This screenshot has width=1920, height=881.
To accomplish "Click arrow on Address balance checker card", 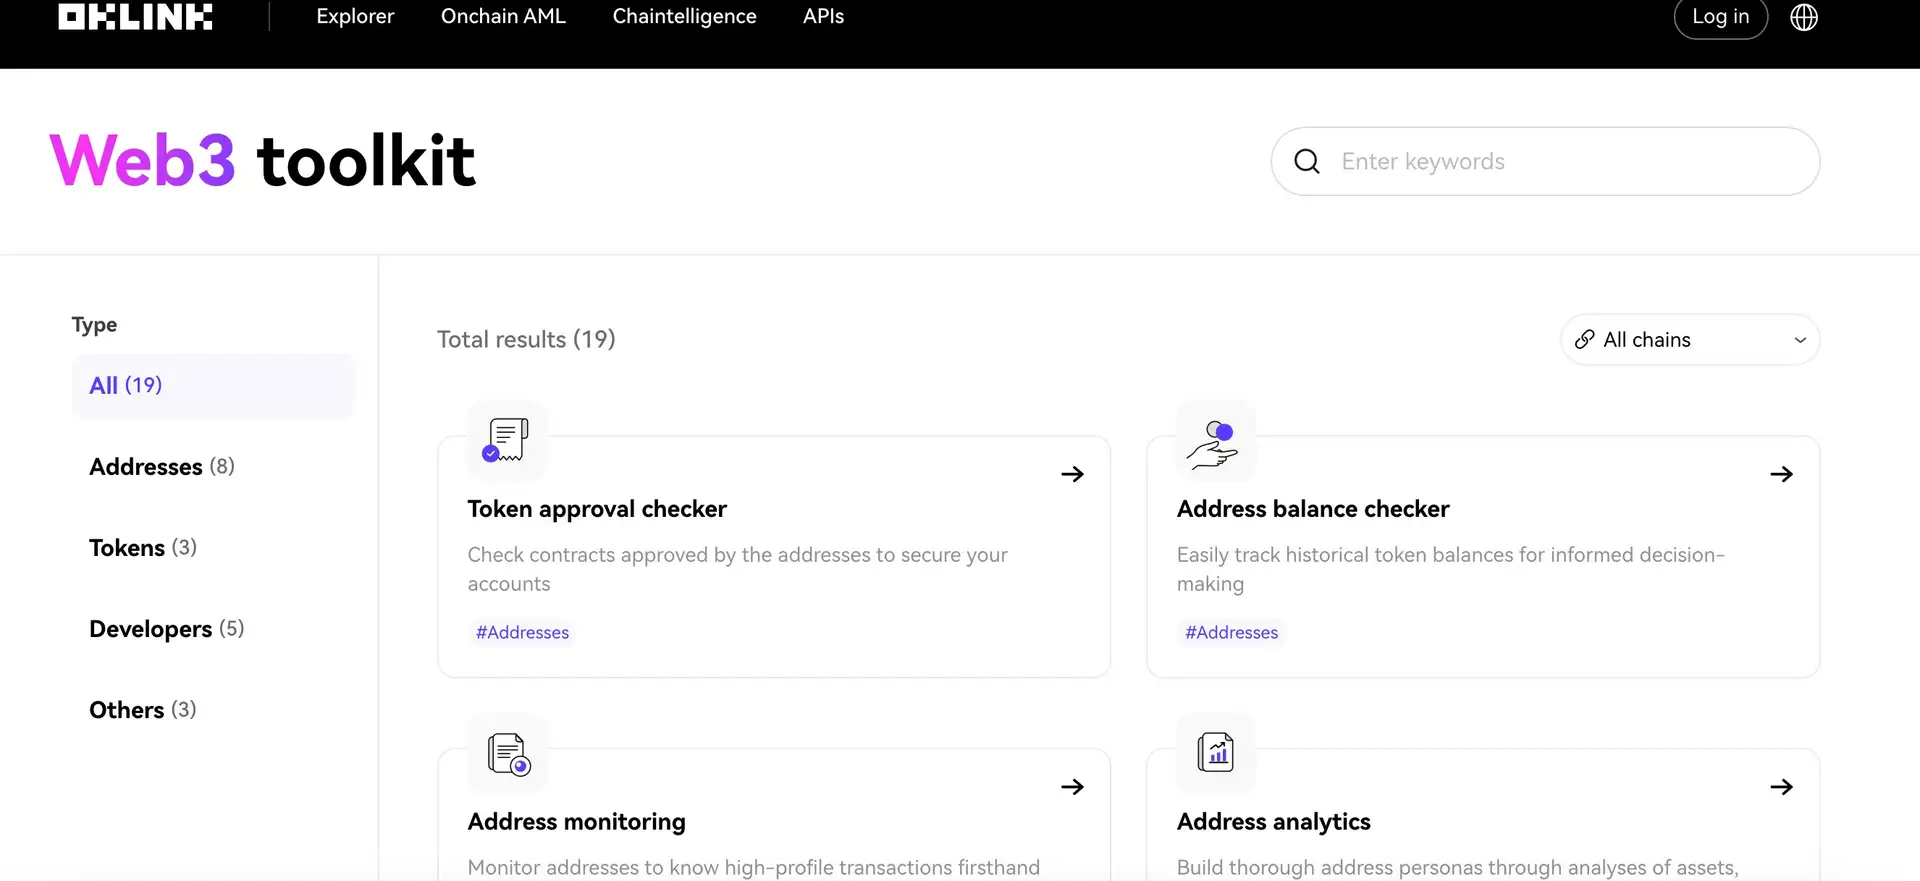I will coord(1781,474).
